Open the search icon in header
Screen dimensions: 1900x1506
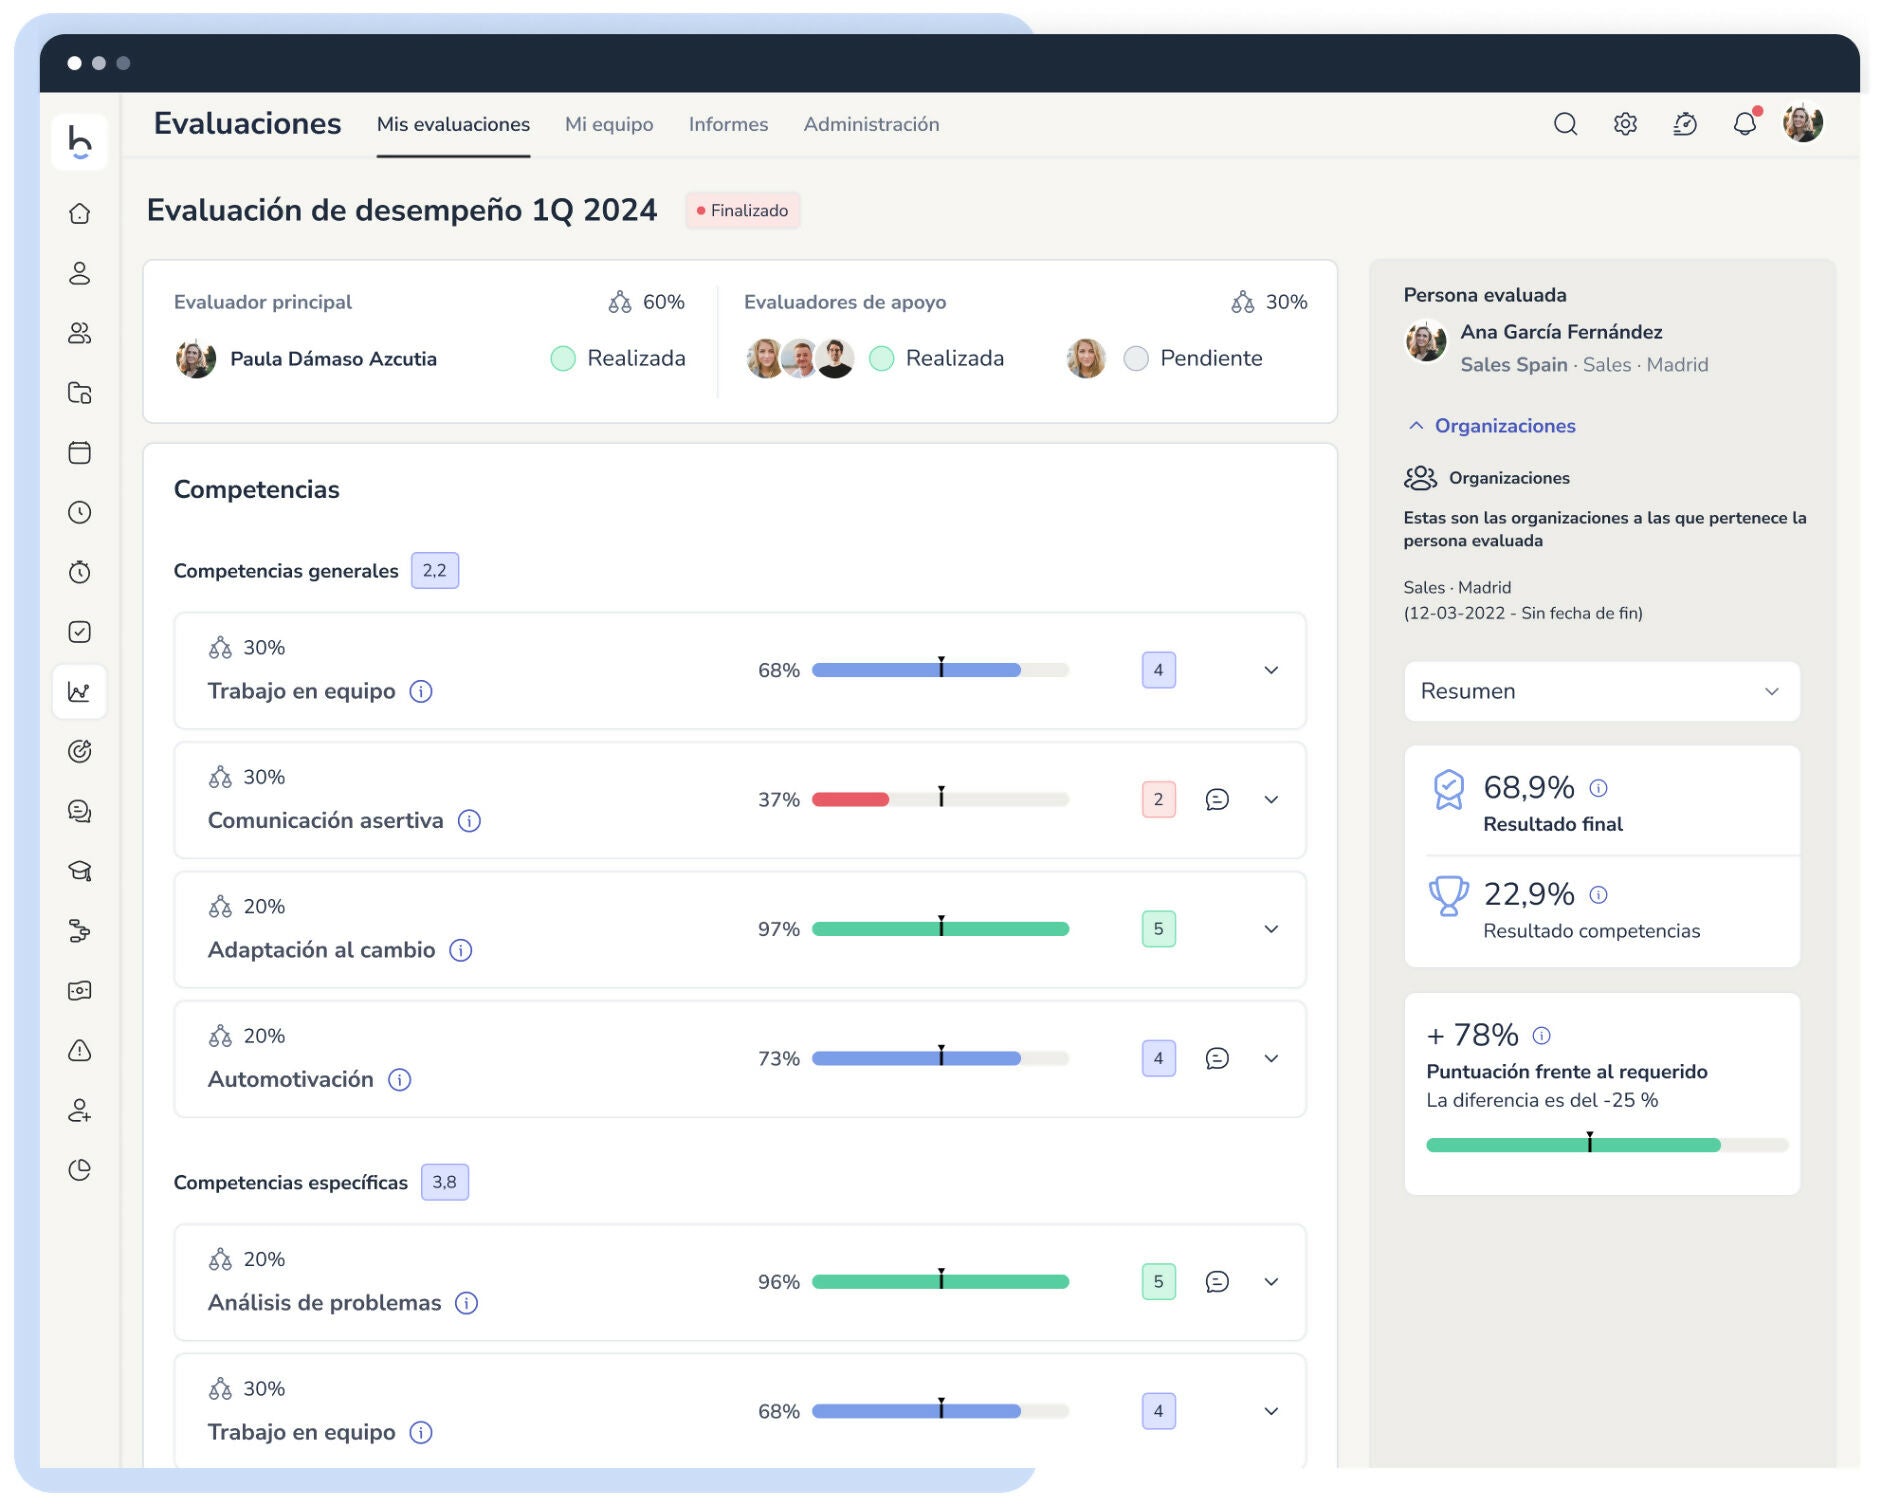point(1565,124)
